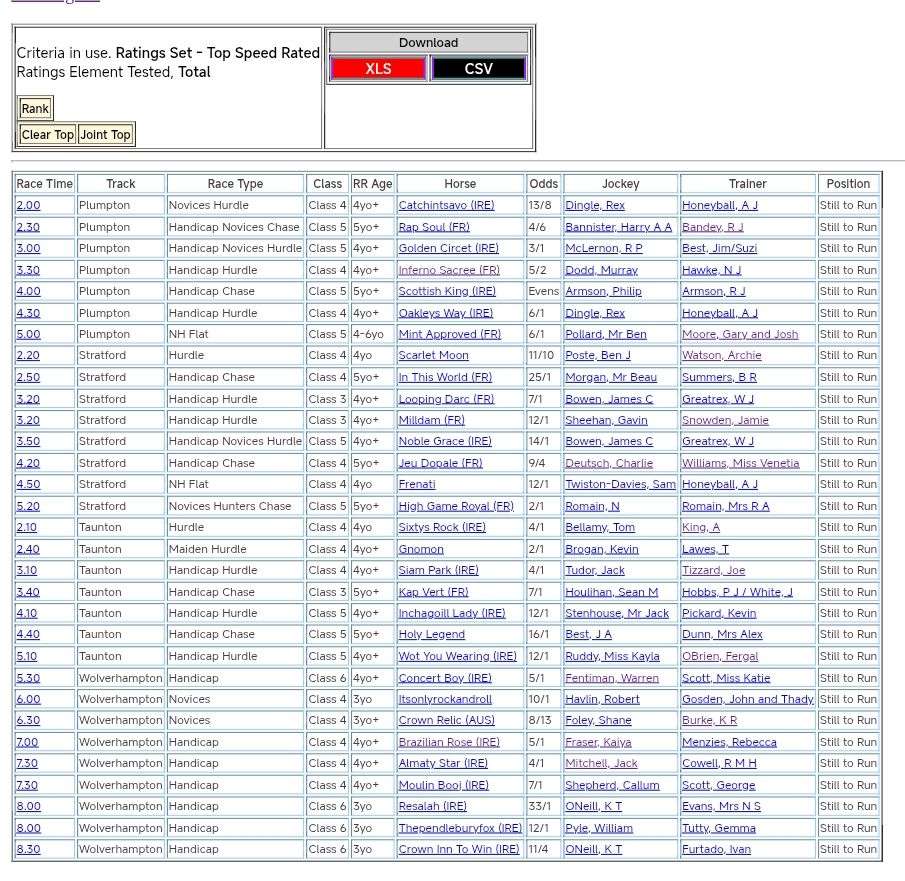Download ratings as CSV file
The height and width of the screenshot is (881, 905).
pyautogui.click(x=478, y=69)
